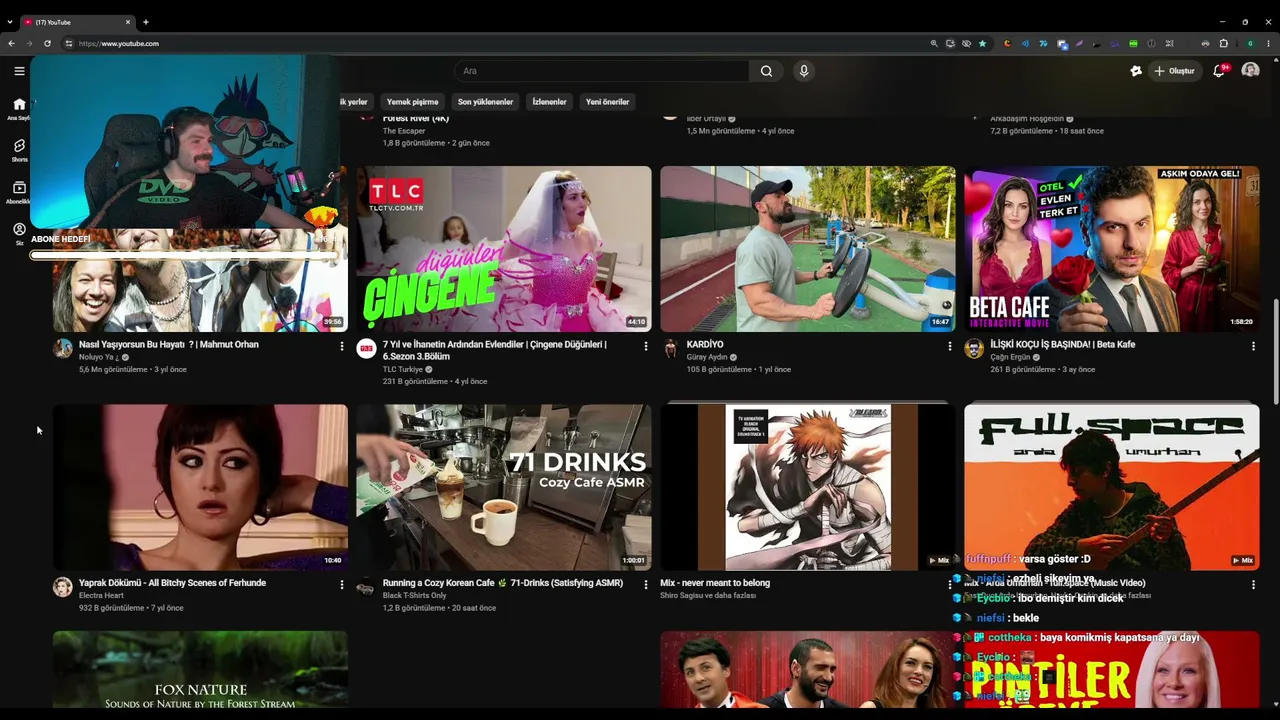
Task: Play the KARDİYO workout video thumbnail
Action: 808,248
